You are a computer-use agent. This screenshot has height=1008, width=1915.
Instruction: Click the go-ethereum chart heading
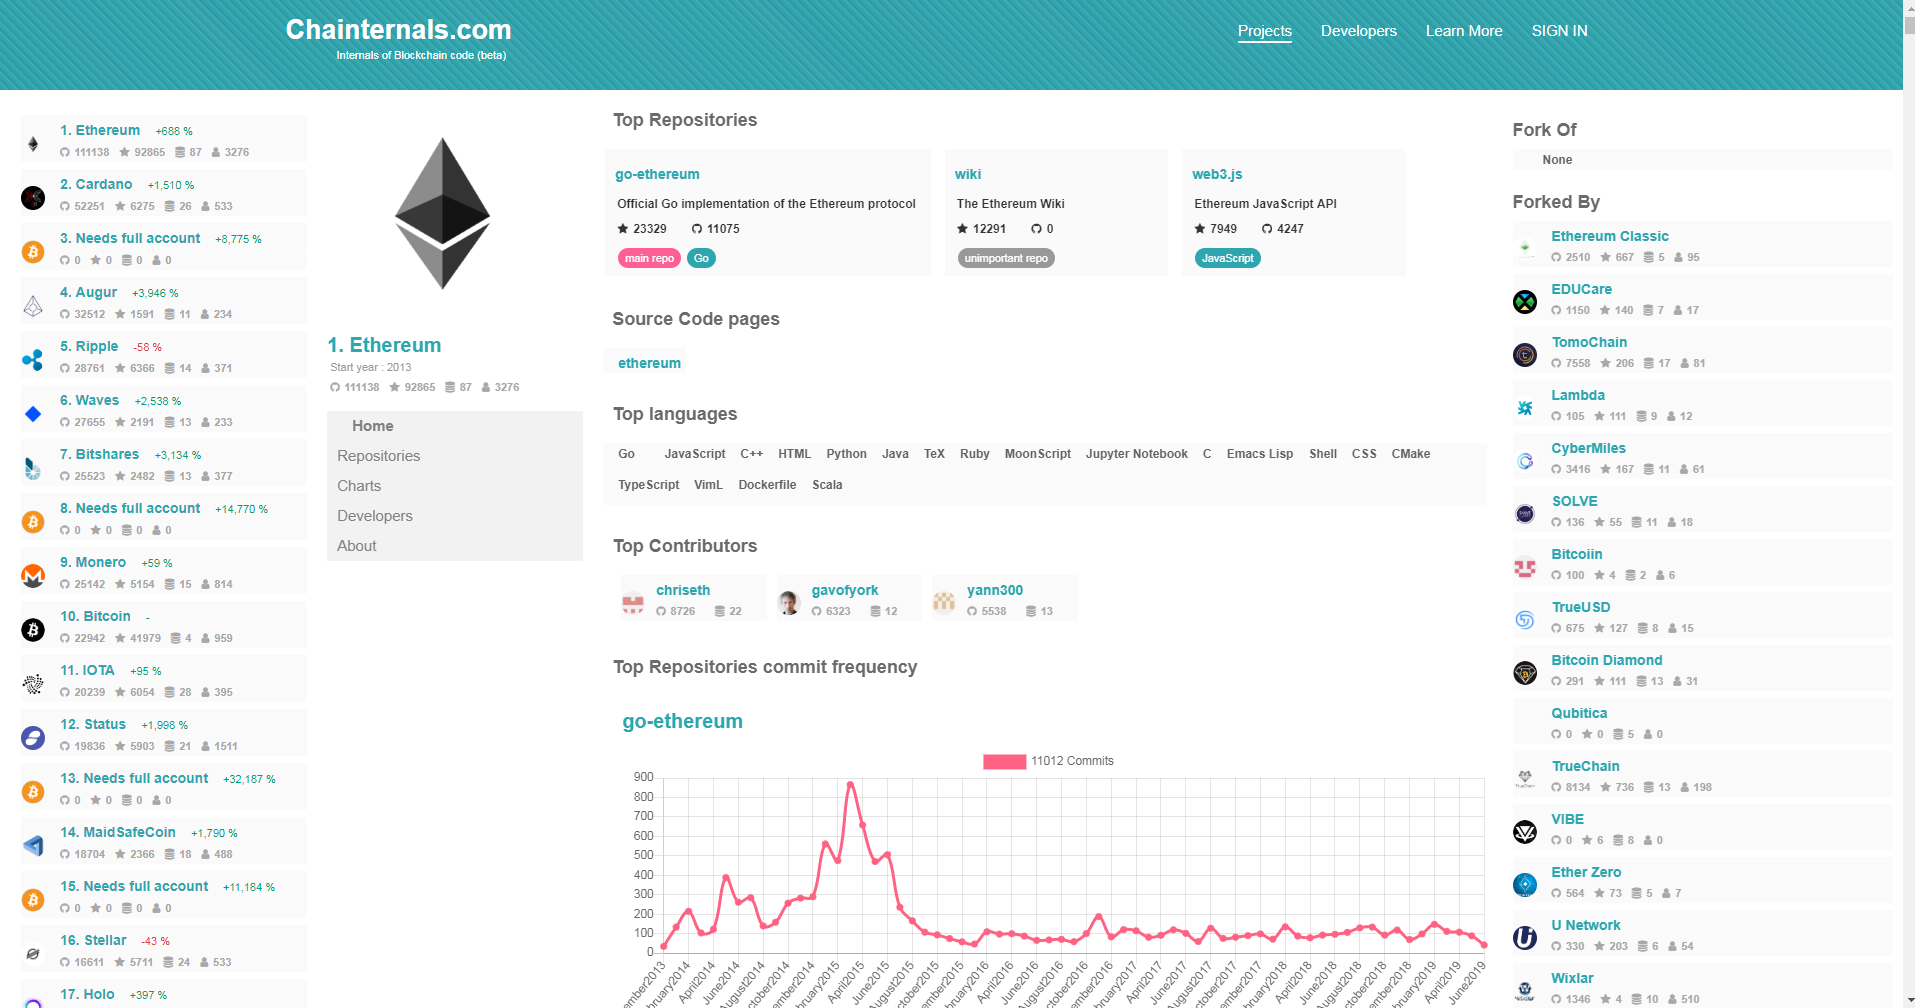682,721
